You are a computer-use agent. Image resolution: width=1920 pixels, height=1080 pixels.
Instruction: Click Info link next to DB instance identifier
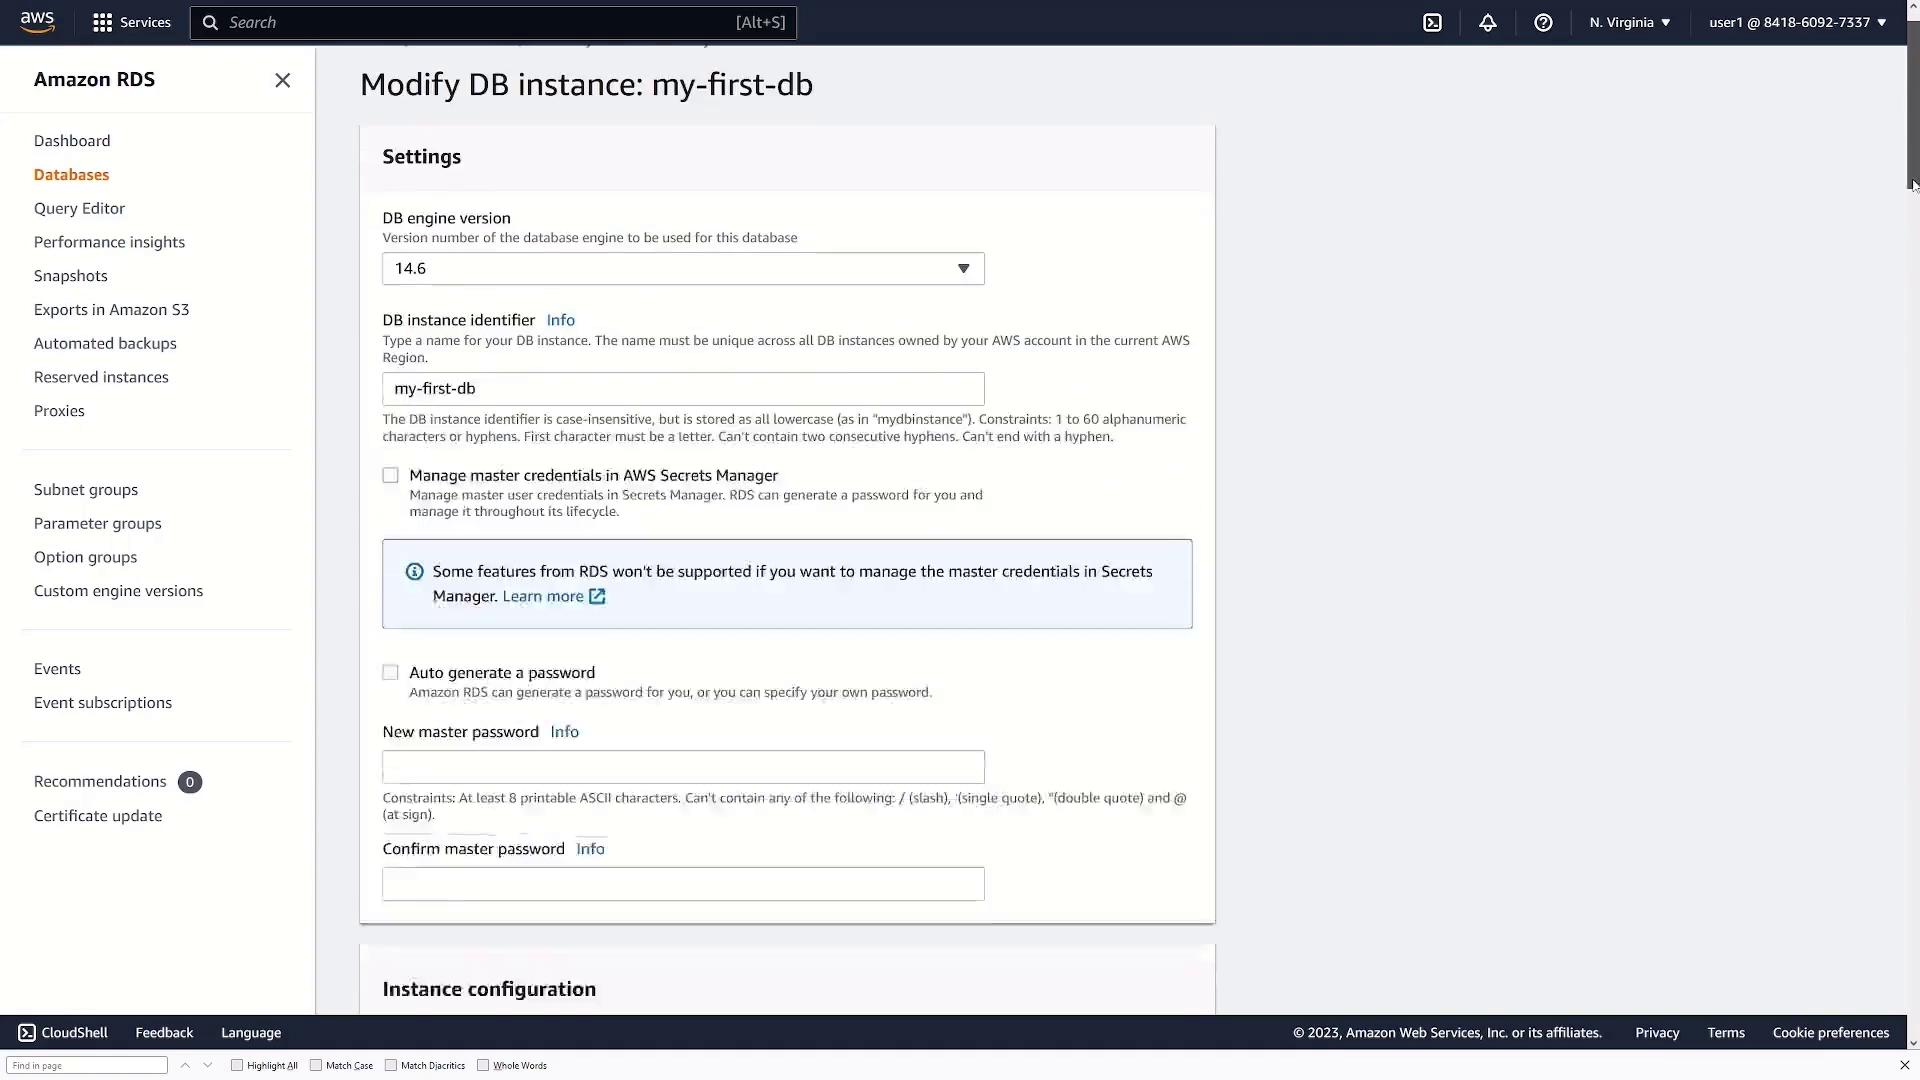pyautogui.click(x=560, y=320)
